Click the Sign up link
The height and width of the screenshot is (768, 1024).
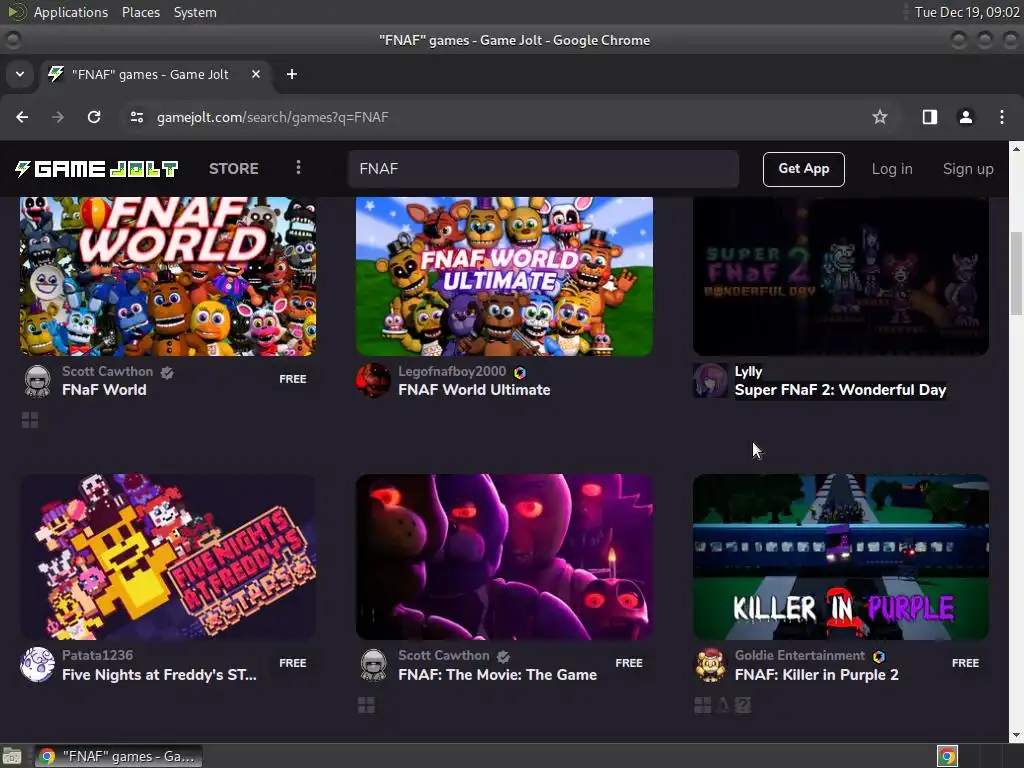tap(968, 169)
